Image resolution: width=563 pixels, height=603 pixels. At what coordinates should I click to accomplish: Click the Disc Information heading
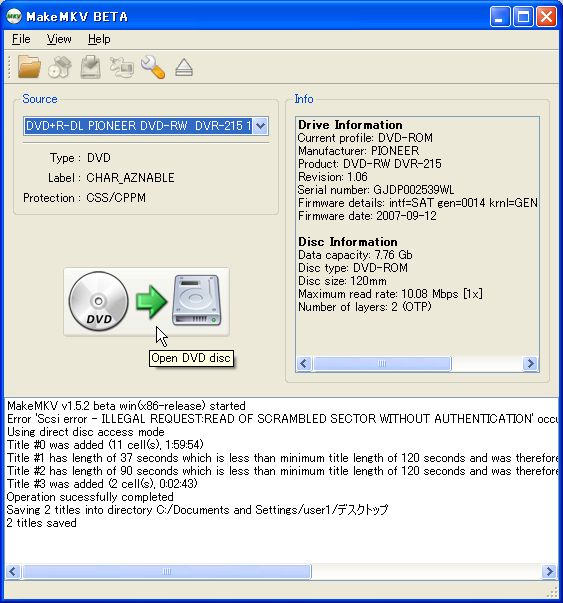(348, 242)
